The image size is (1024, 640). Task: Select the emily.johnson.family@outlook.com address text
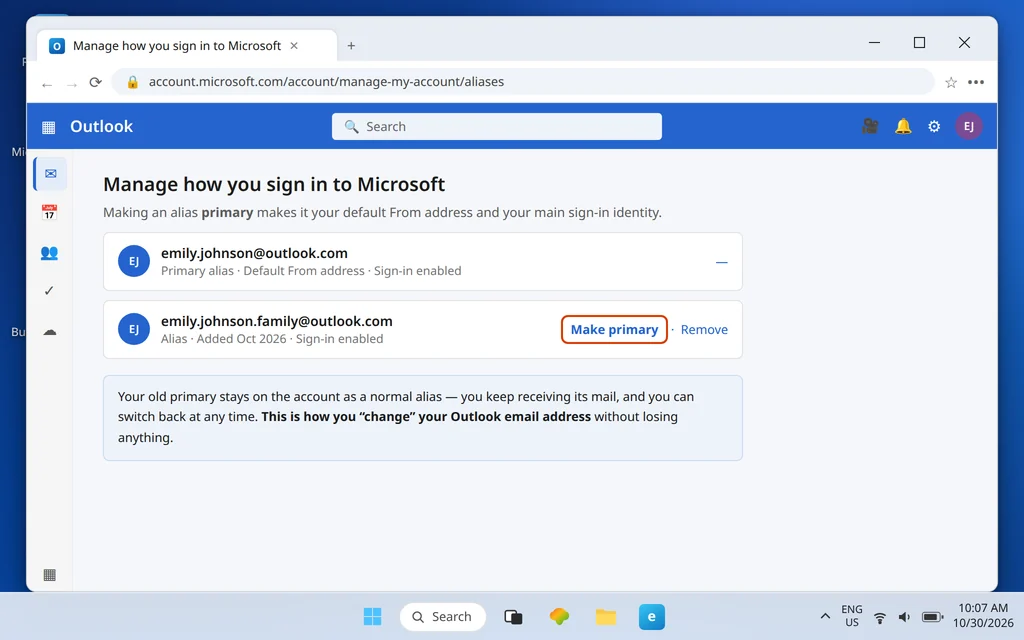277,321
